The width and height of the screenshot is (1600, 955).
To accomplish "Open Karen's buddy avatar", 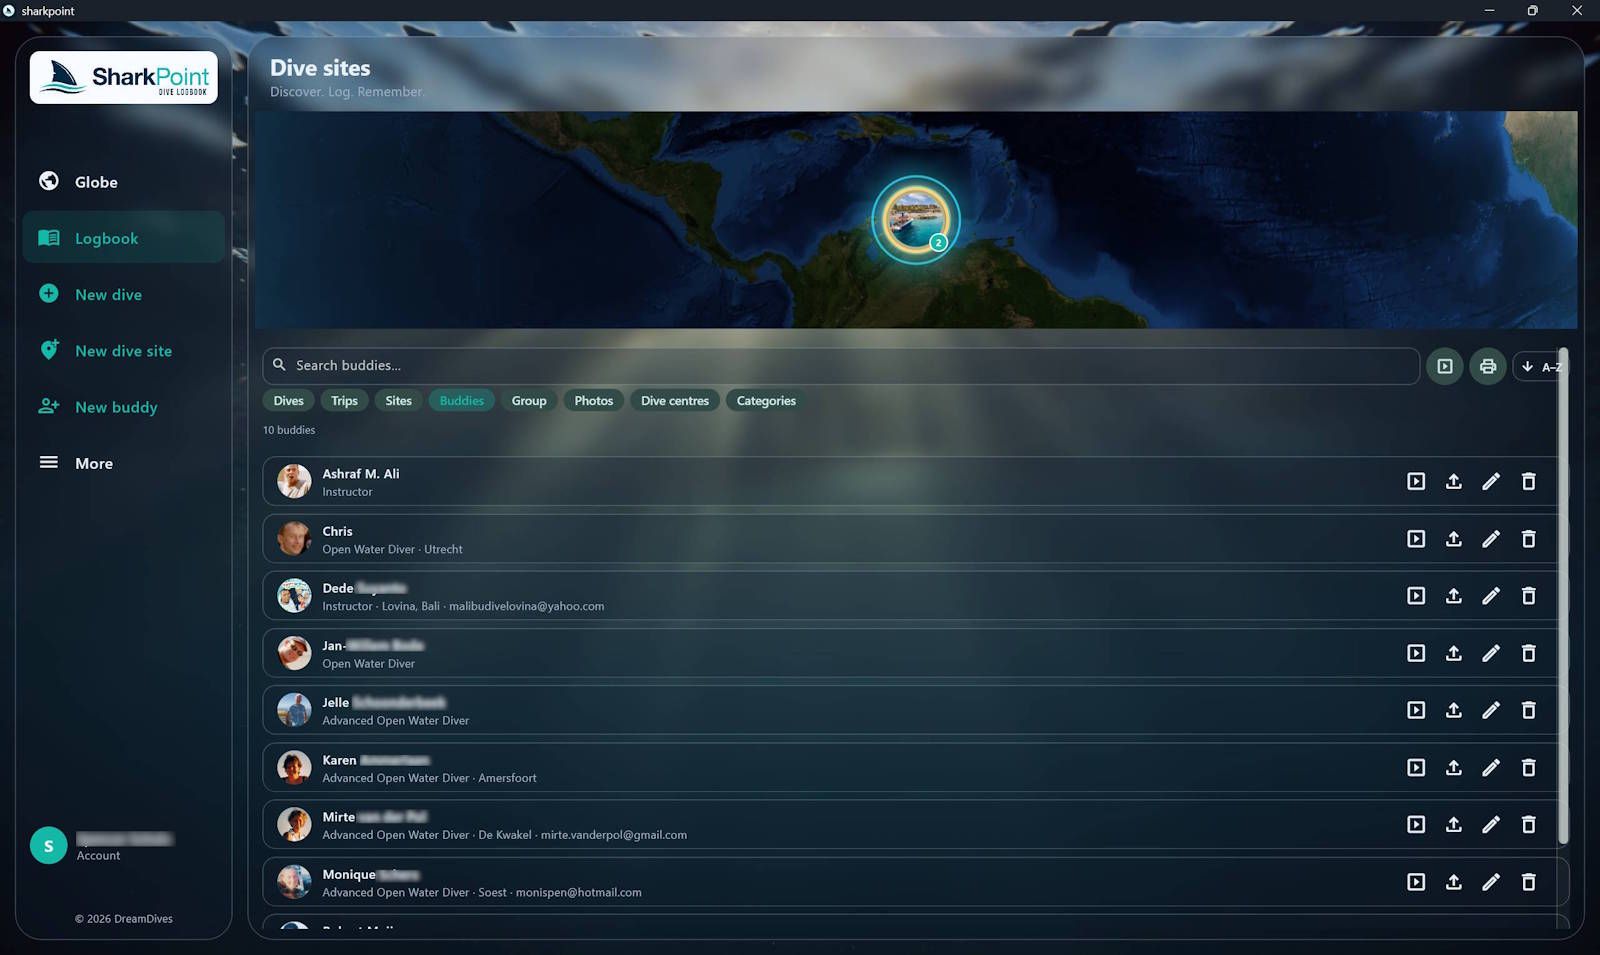I will click(x=294, y=768).
